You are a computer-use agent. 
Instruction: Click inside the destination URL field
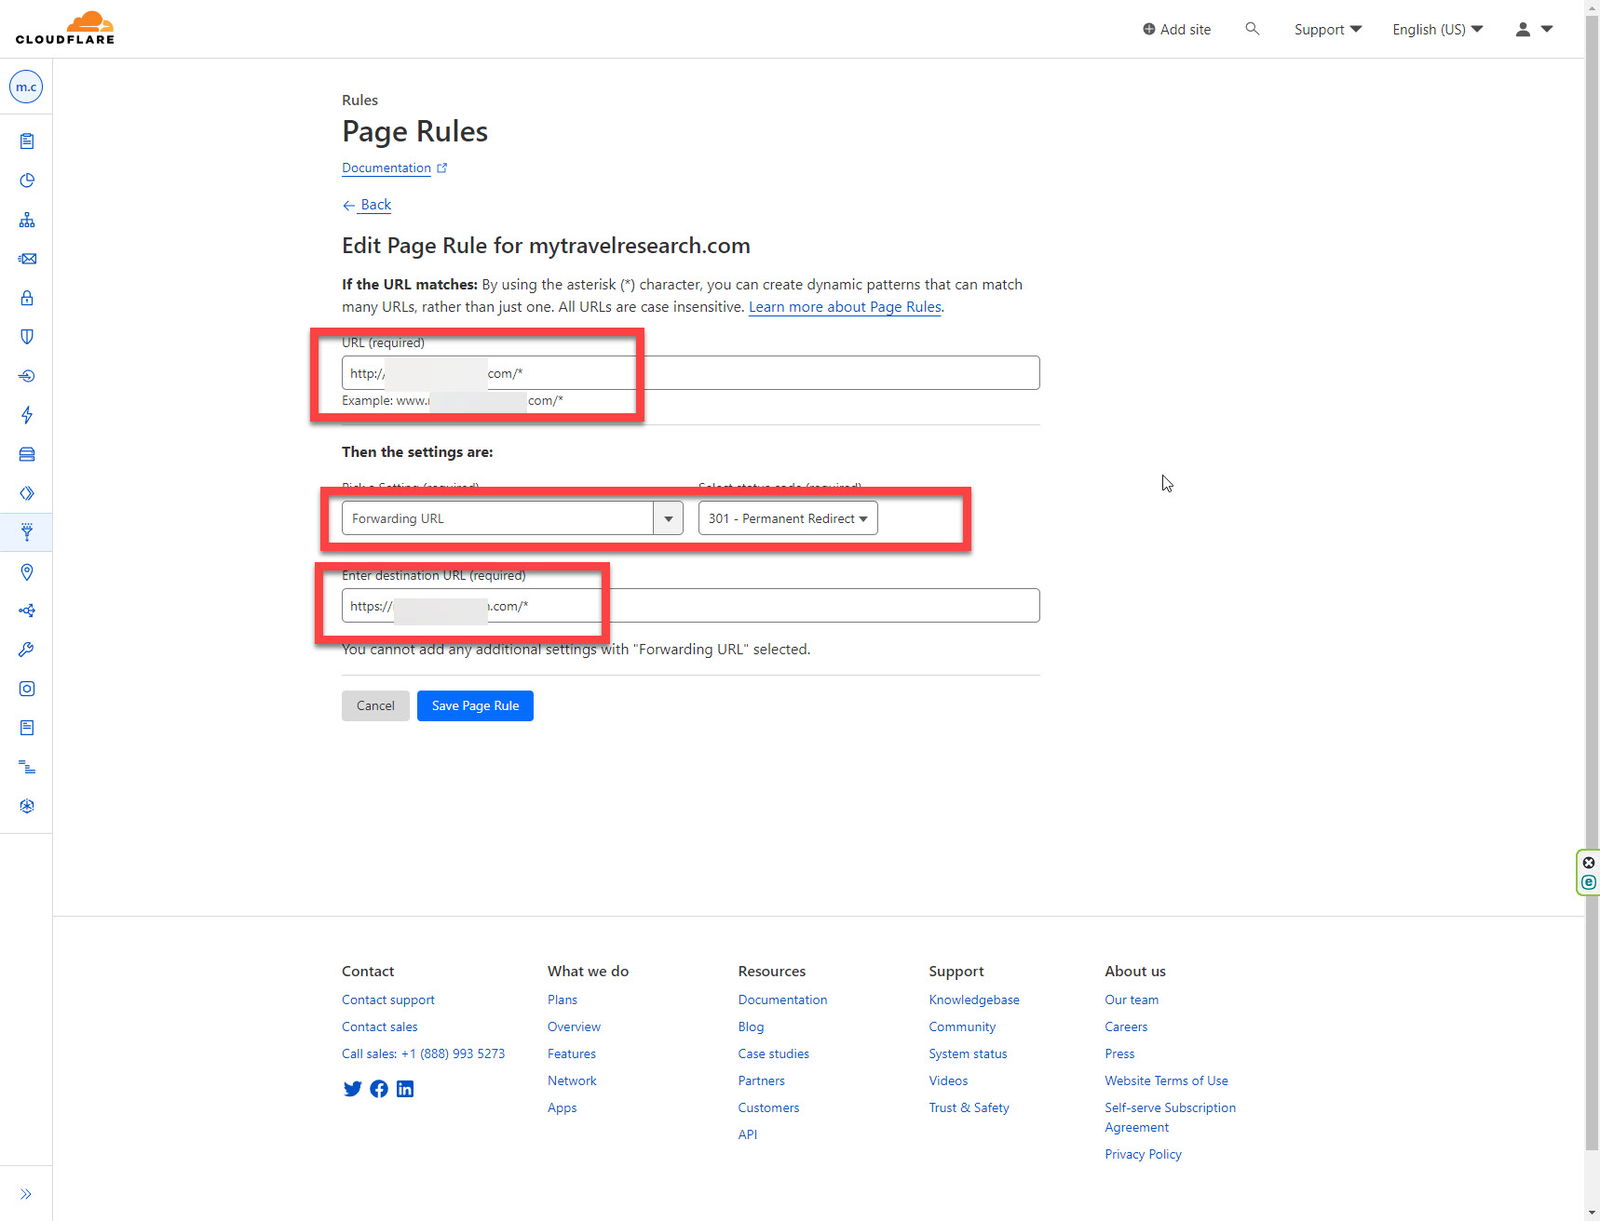[690, 605]
